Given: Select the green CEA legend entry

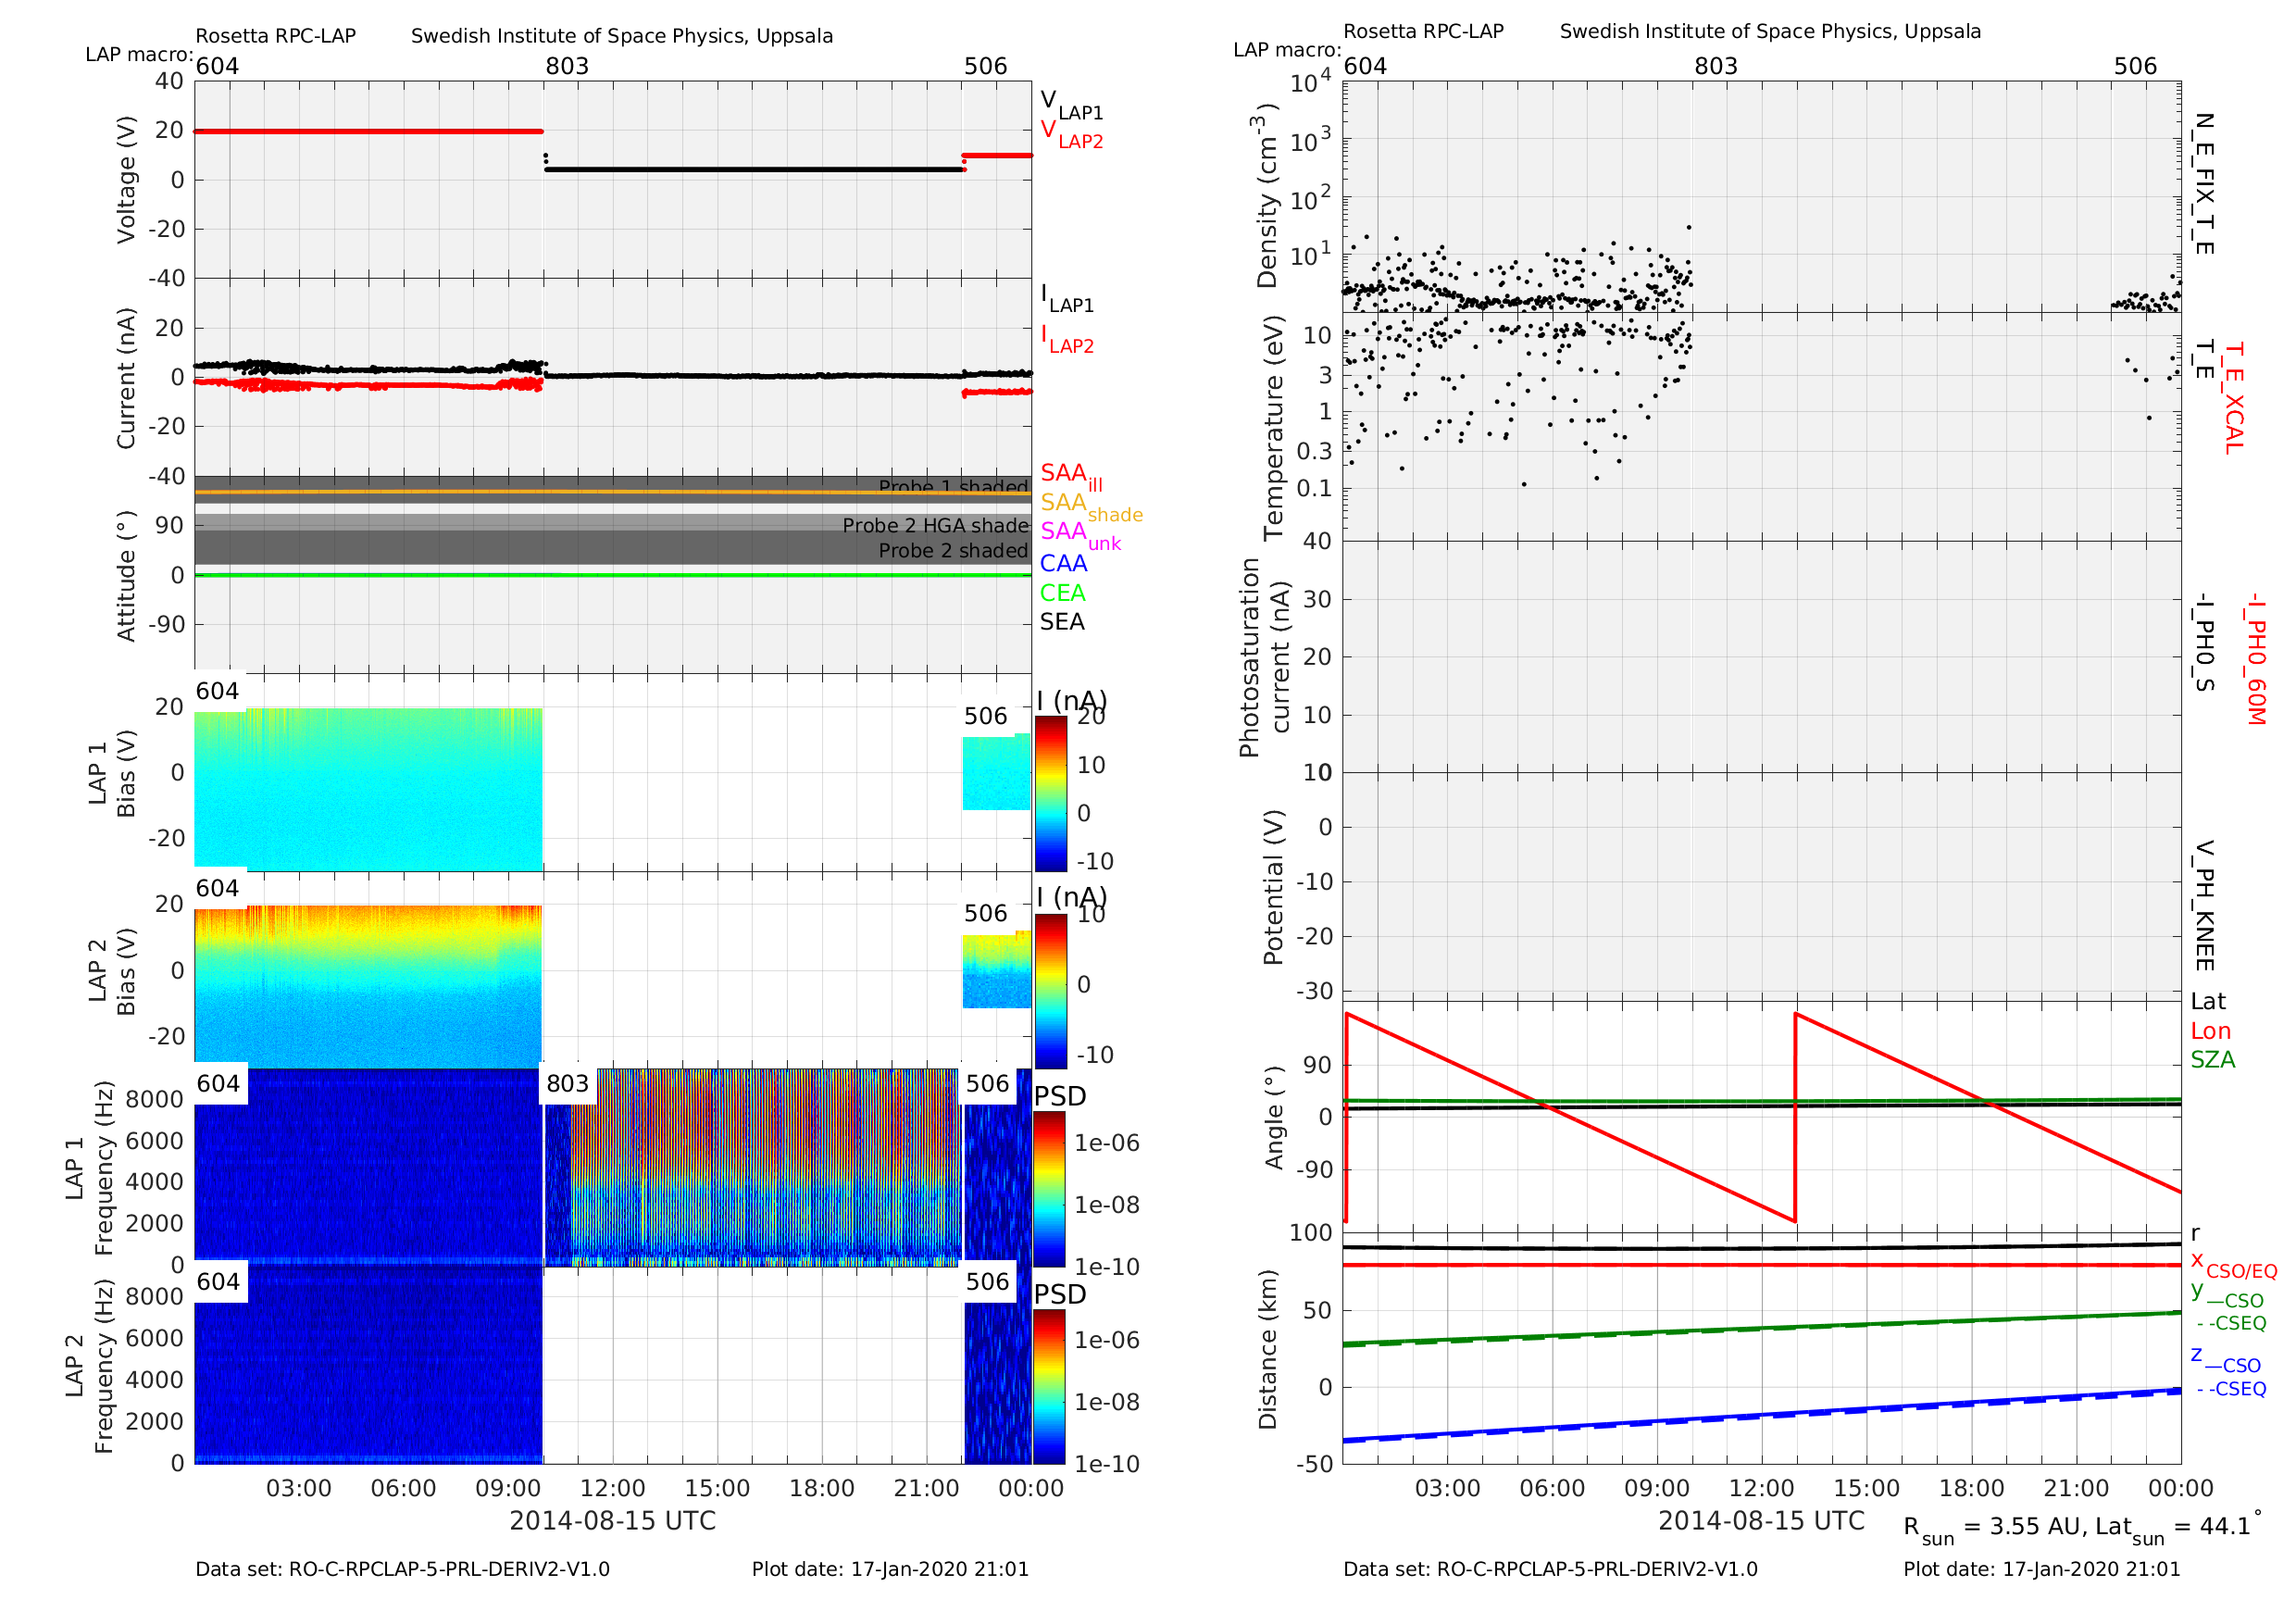Looking at the screenshot, I should (x=1062, y=593).
